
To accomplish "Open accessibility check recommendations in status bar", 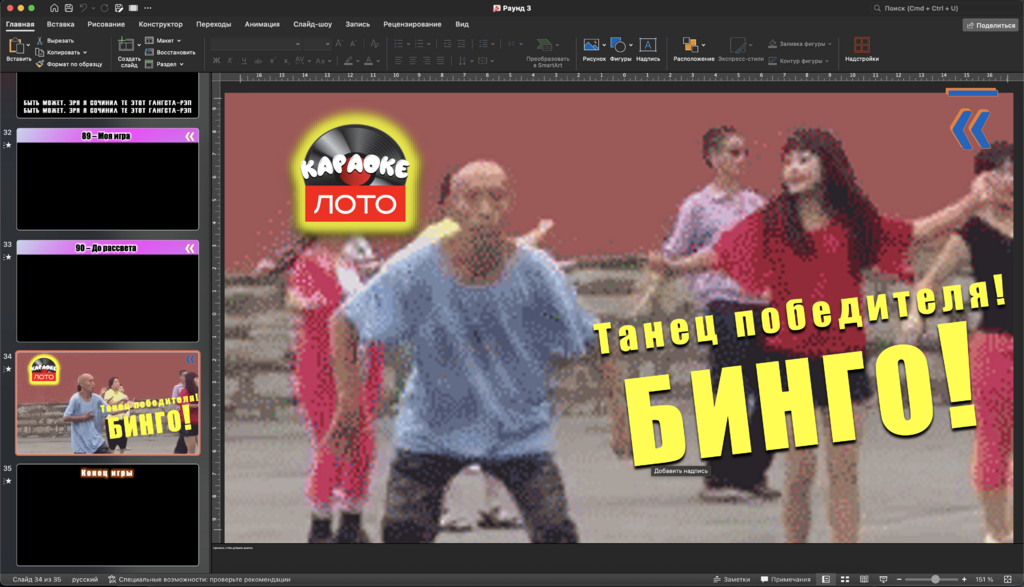I will 199,579.
